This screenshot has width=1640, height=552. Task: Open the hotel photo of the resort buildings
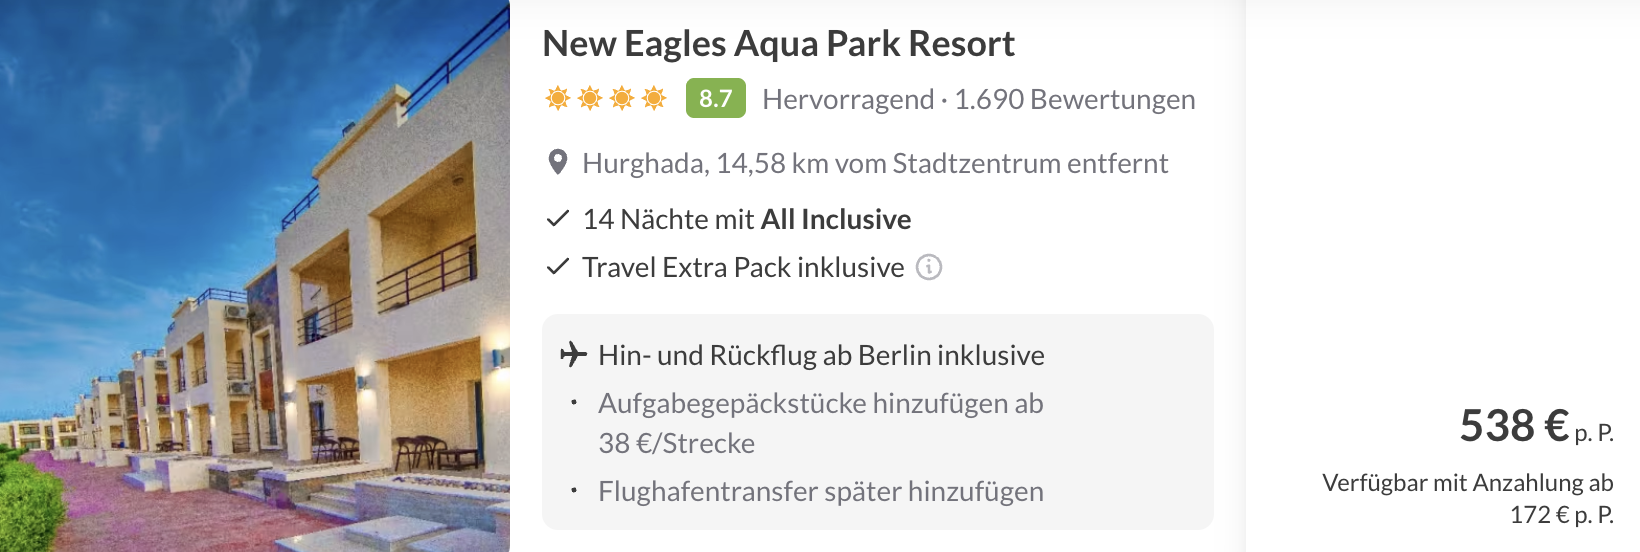(x=255, y=276)
